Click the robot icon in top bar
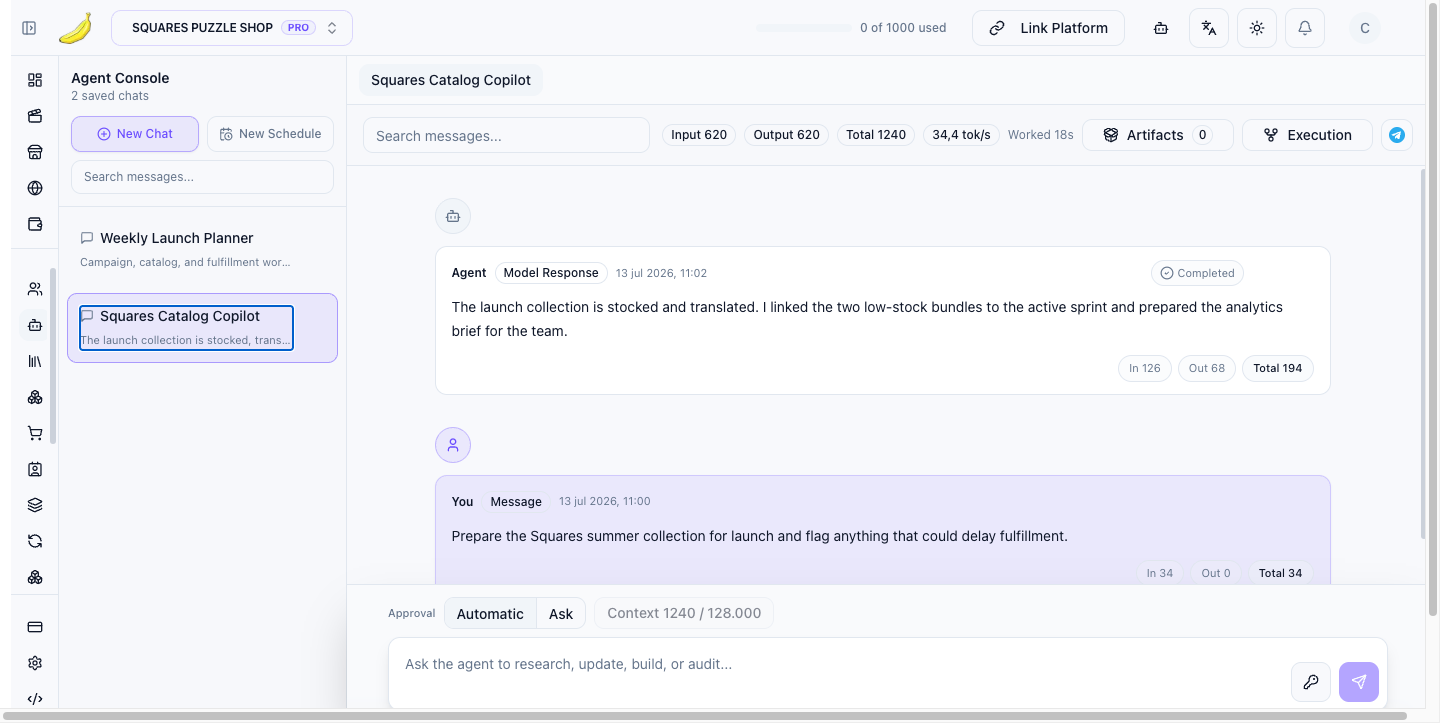 point(1161,28)
